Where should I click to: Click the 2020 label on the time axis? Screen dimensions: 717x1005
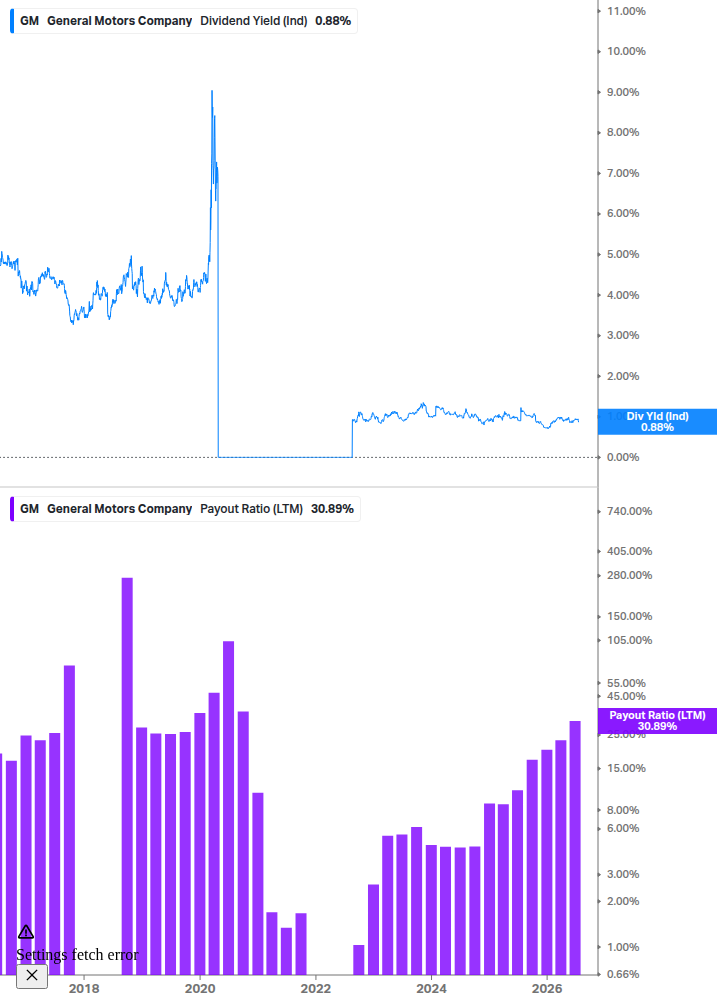(x=200, y=989)
